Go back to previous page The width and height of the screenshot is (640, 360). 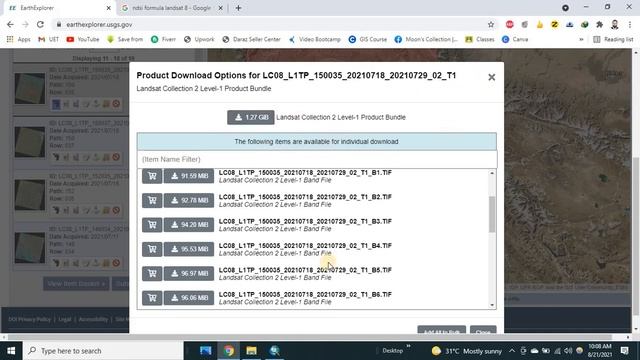coord(10,24)
